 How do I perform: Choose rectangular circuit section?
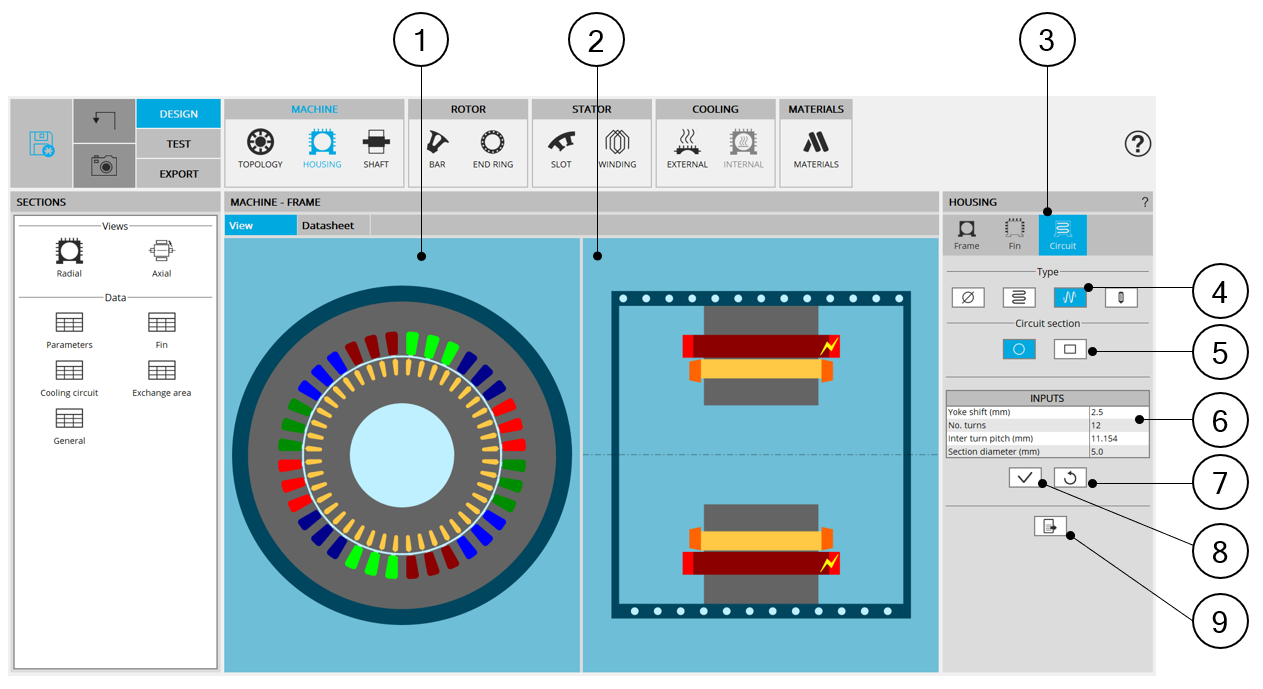pyautogui.click(x=1069, y=350)
